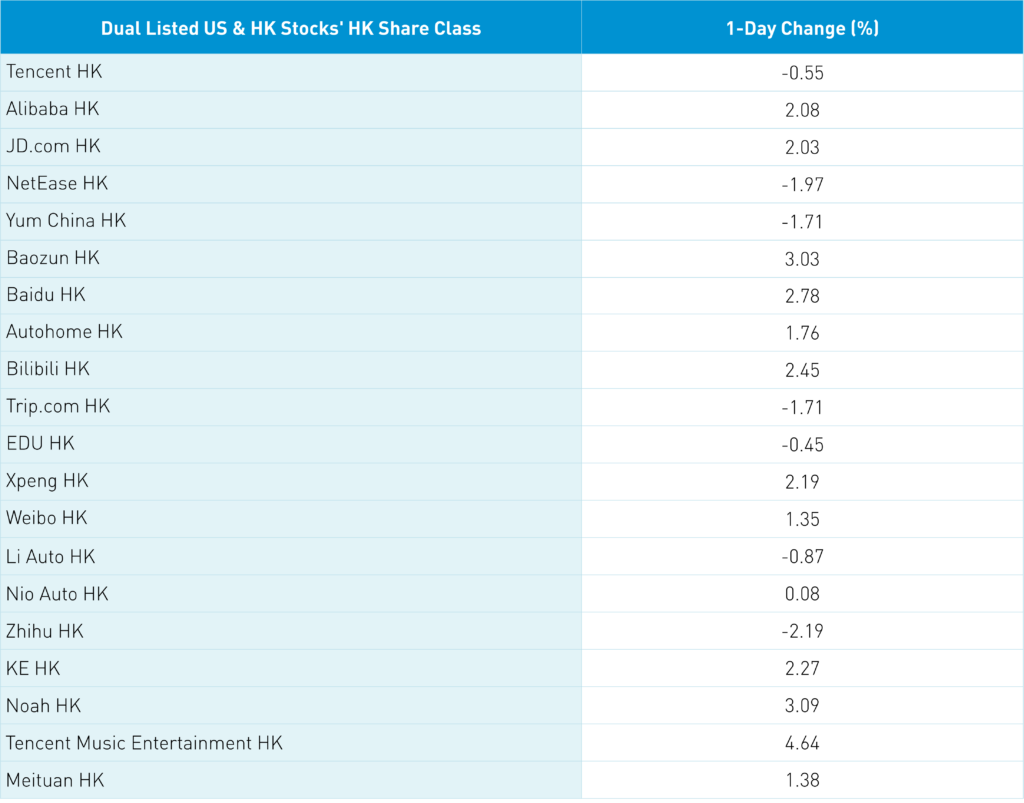Click the 3.09 value for Noah HK
1024x803 pixels.
coord(802,706)
